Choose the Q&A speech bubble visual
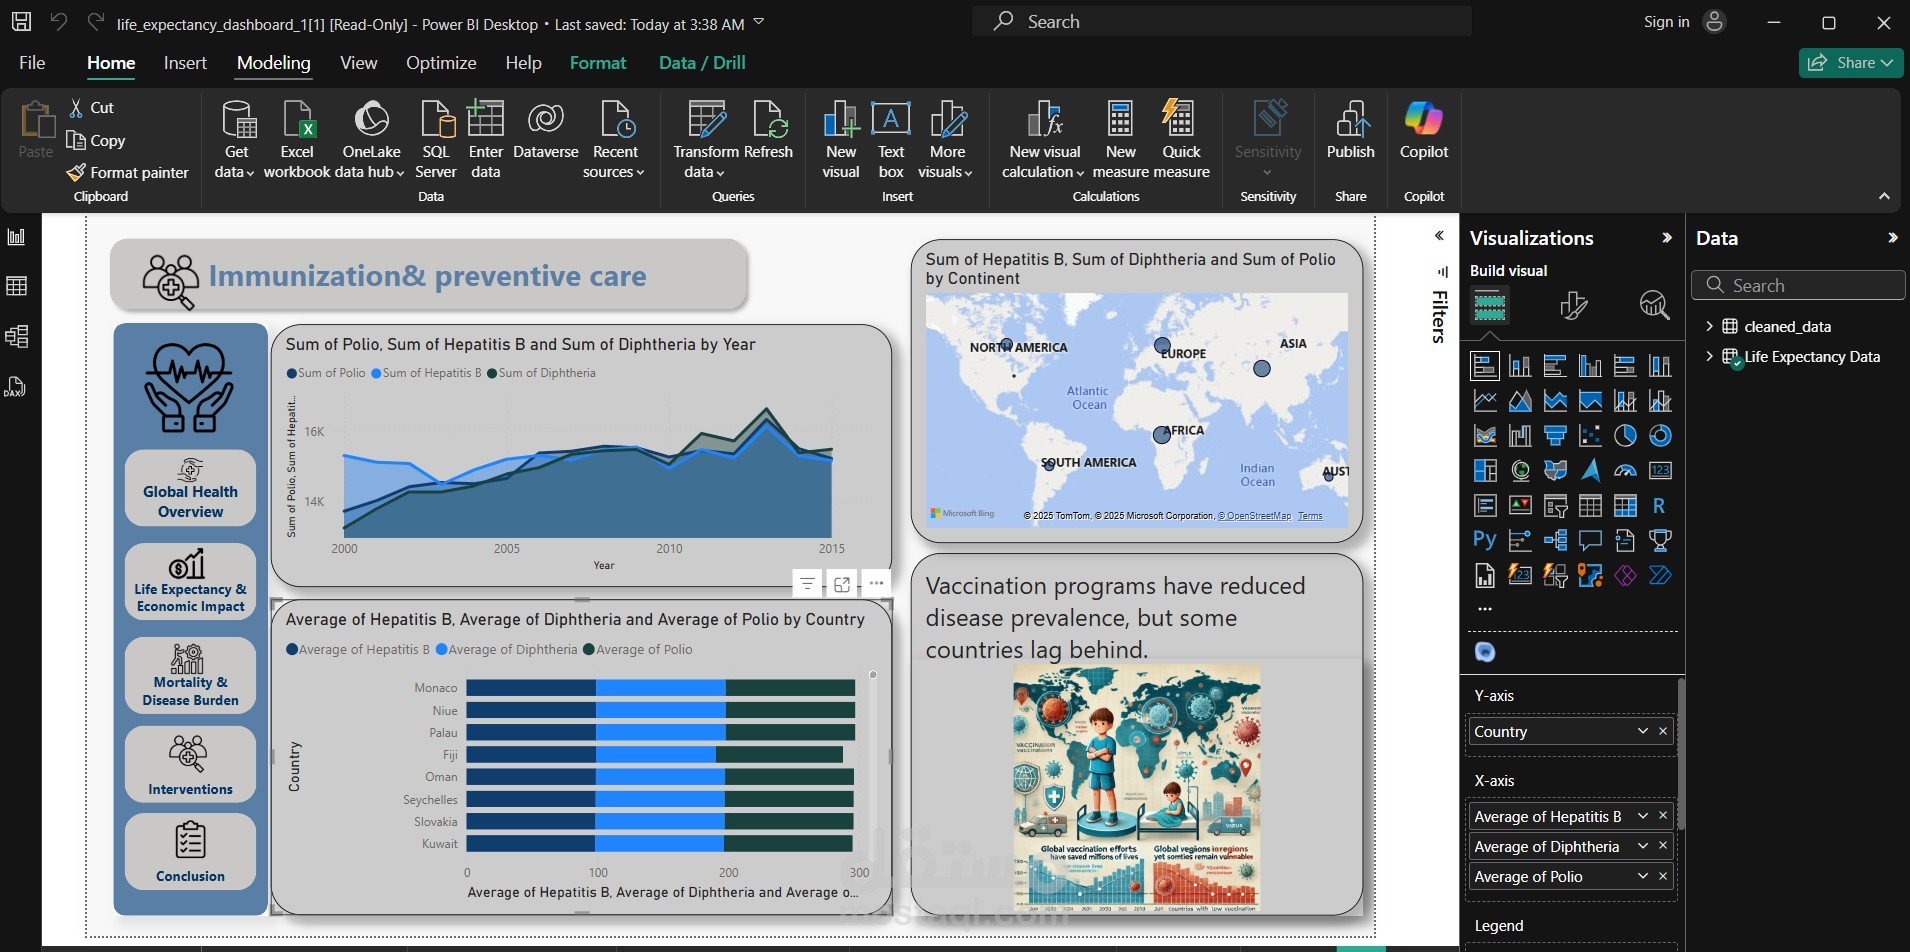 1590,541
